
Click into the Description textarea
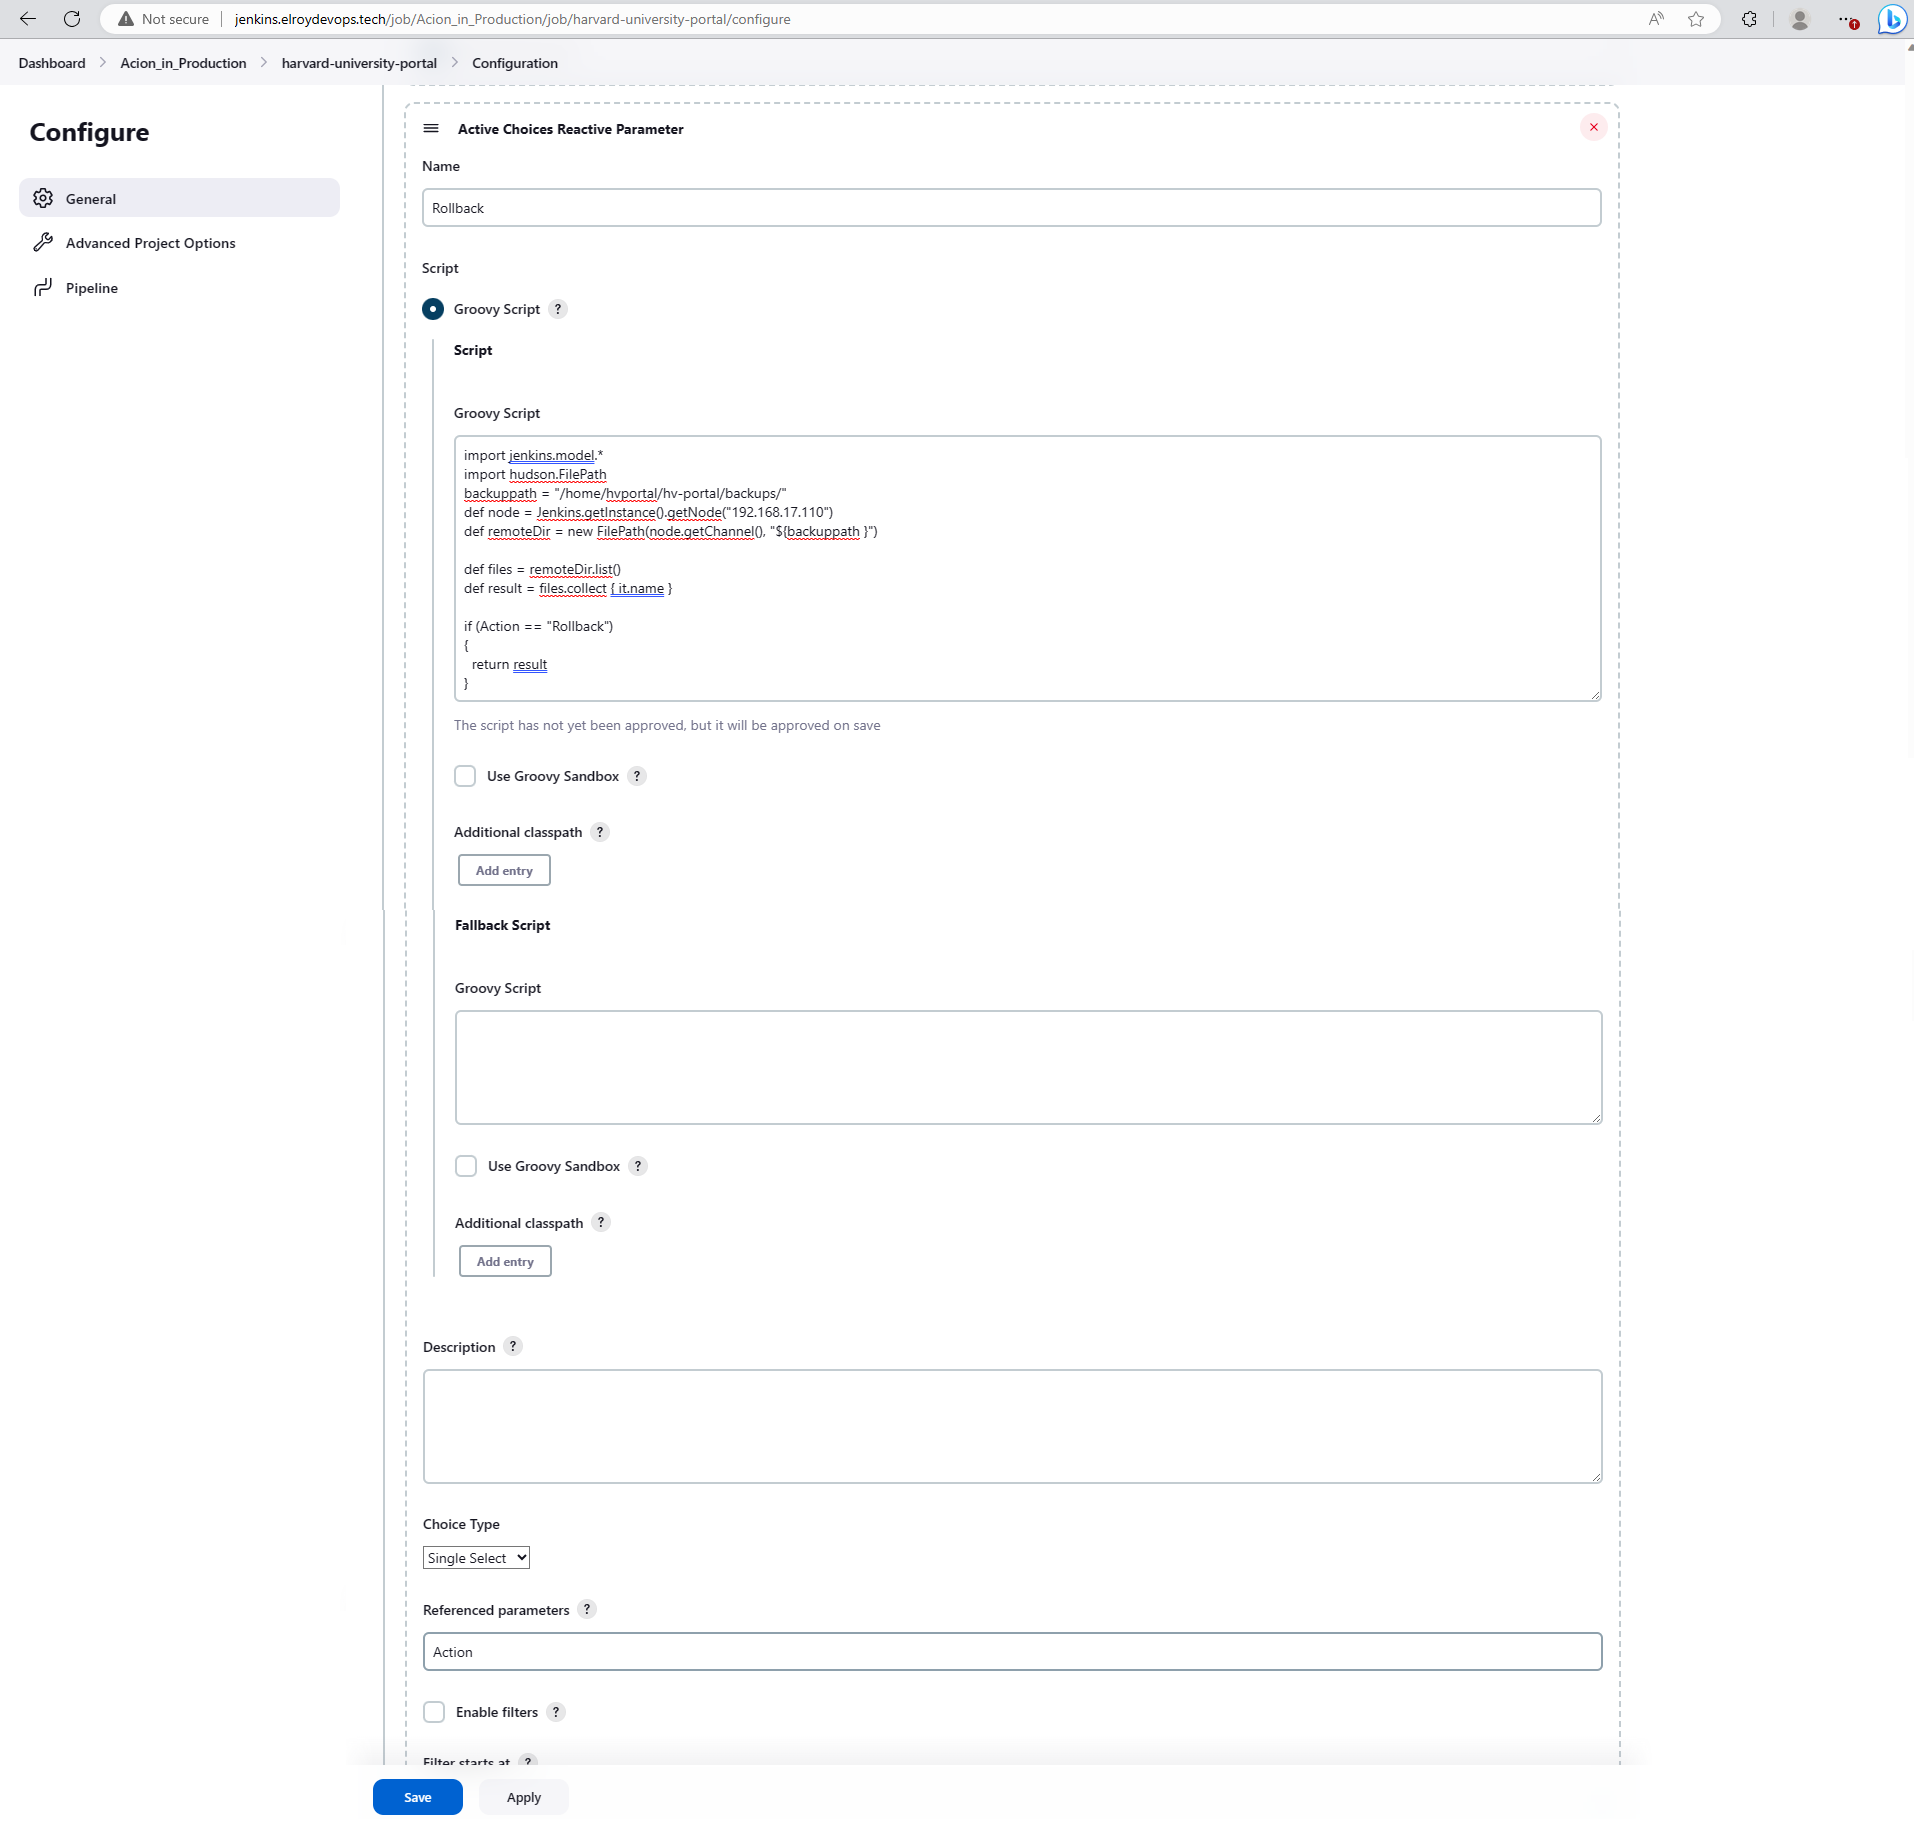pos(1013,1426)
